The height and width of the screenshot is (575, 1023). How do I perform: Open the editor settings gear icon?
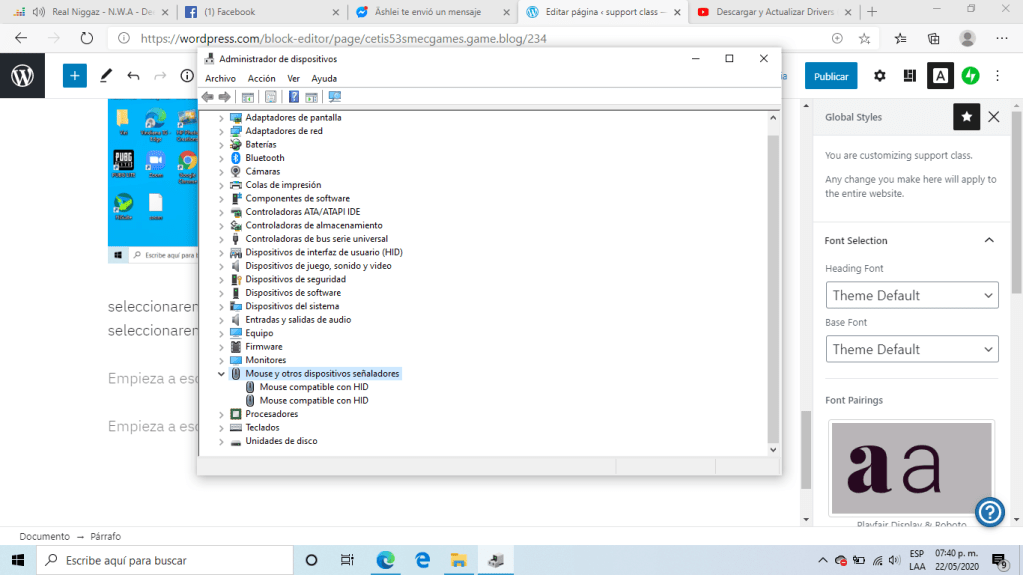(880, 76)
